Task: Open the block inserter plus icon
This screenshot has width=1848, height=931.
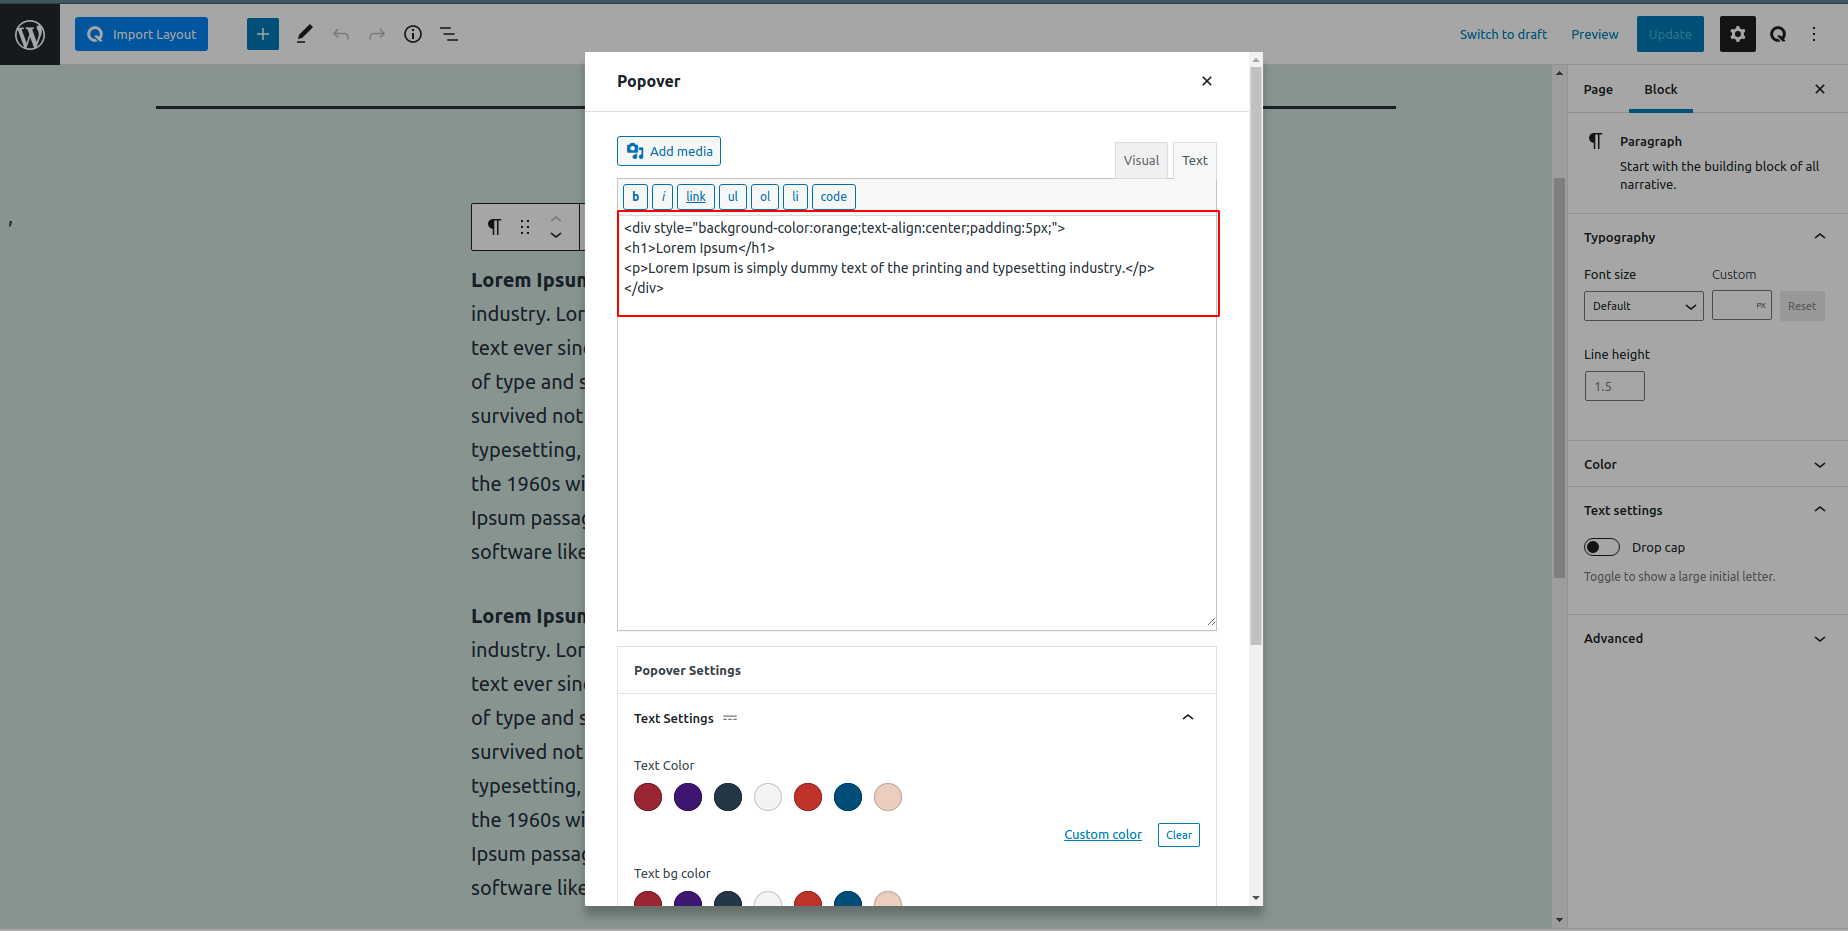Action: [263, 34]
